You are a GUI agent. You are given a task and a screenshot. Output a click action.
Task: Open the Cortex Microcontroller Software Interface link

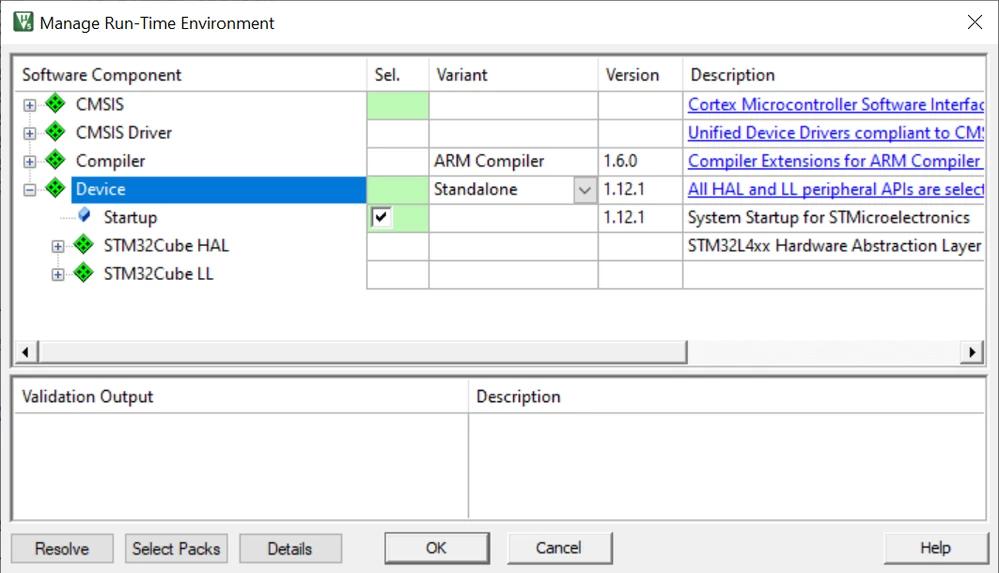[x=835, y=105]
